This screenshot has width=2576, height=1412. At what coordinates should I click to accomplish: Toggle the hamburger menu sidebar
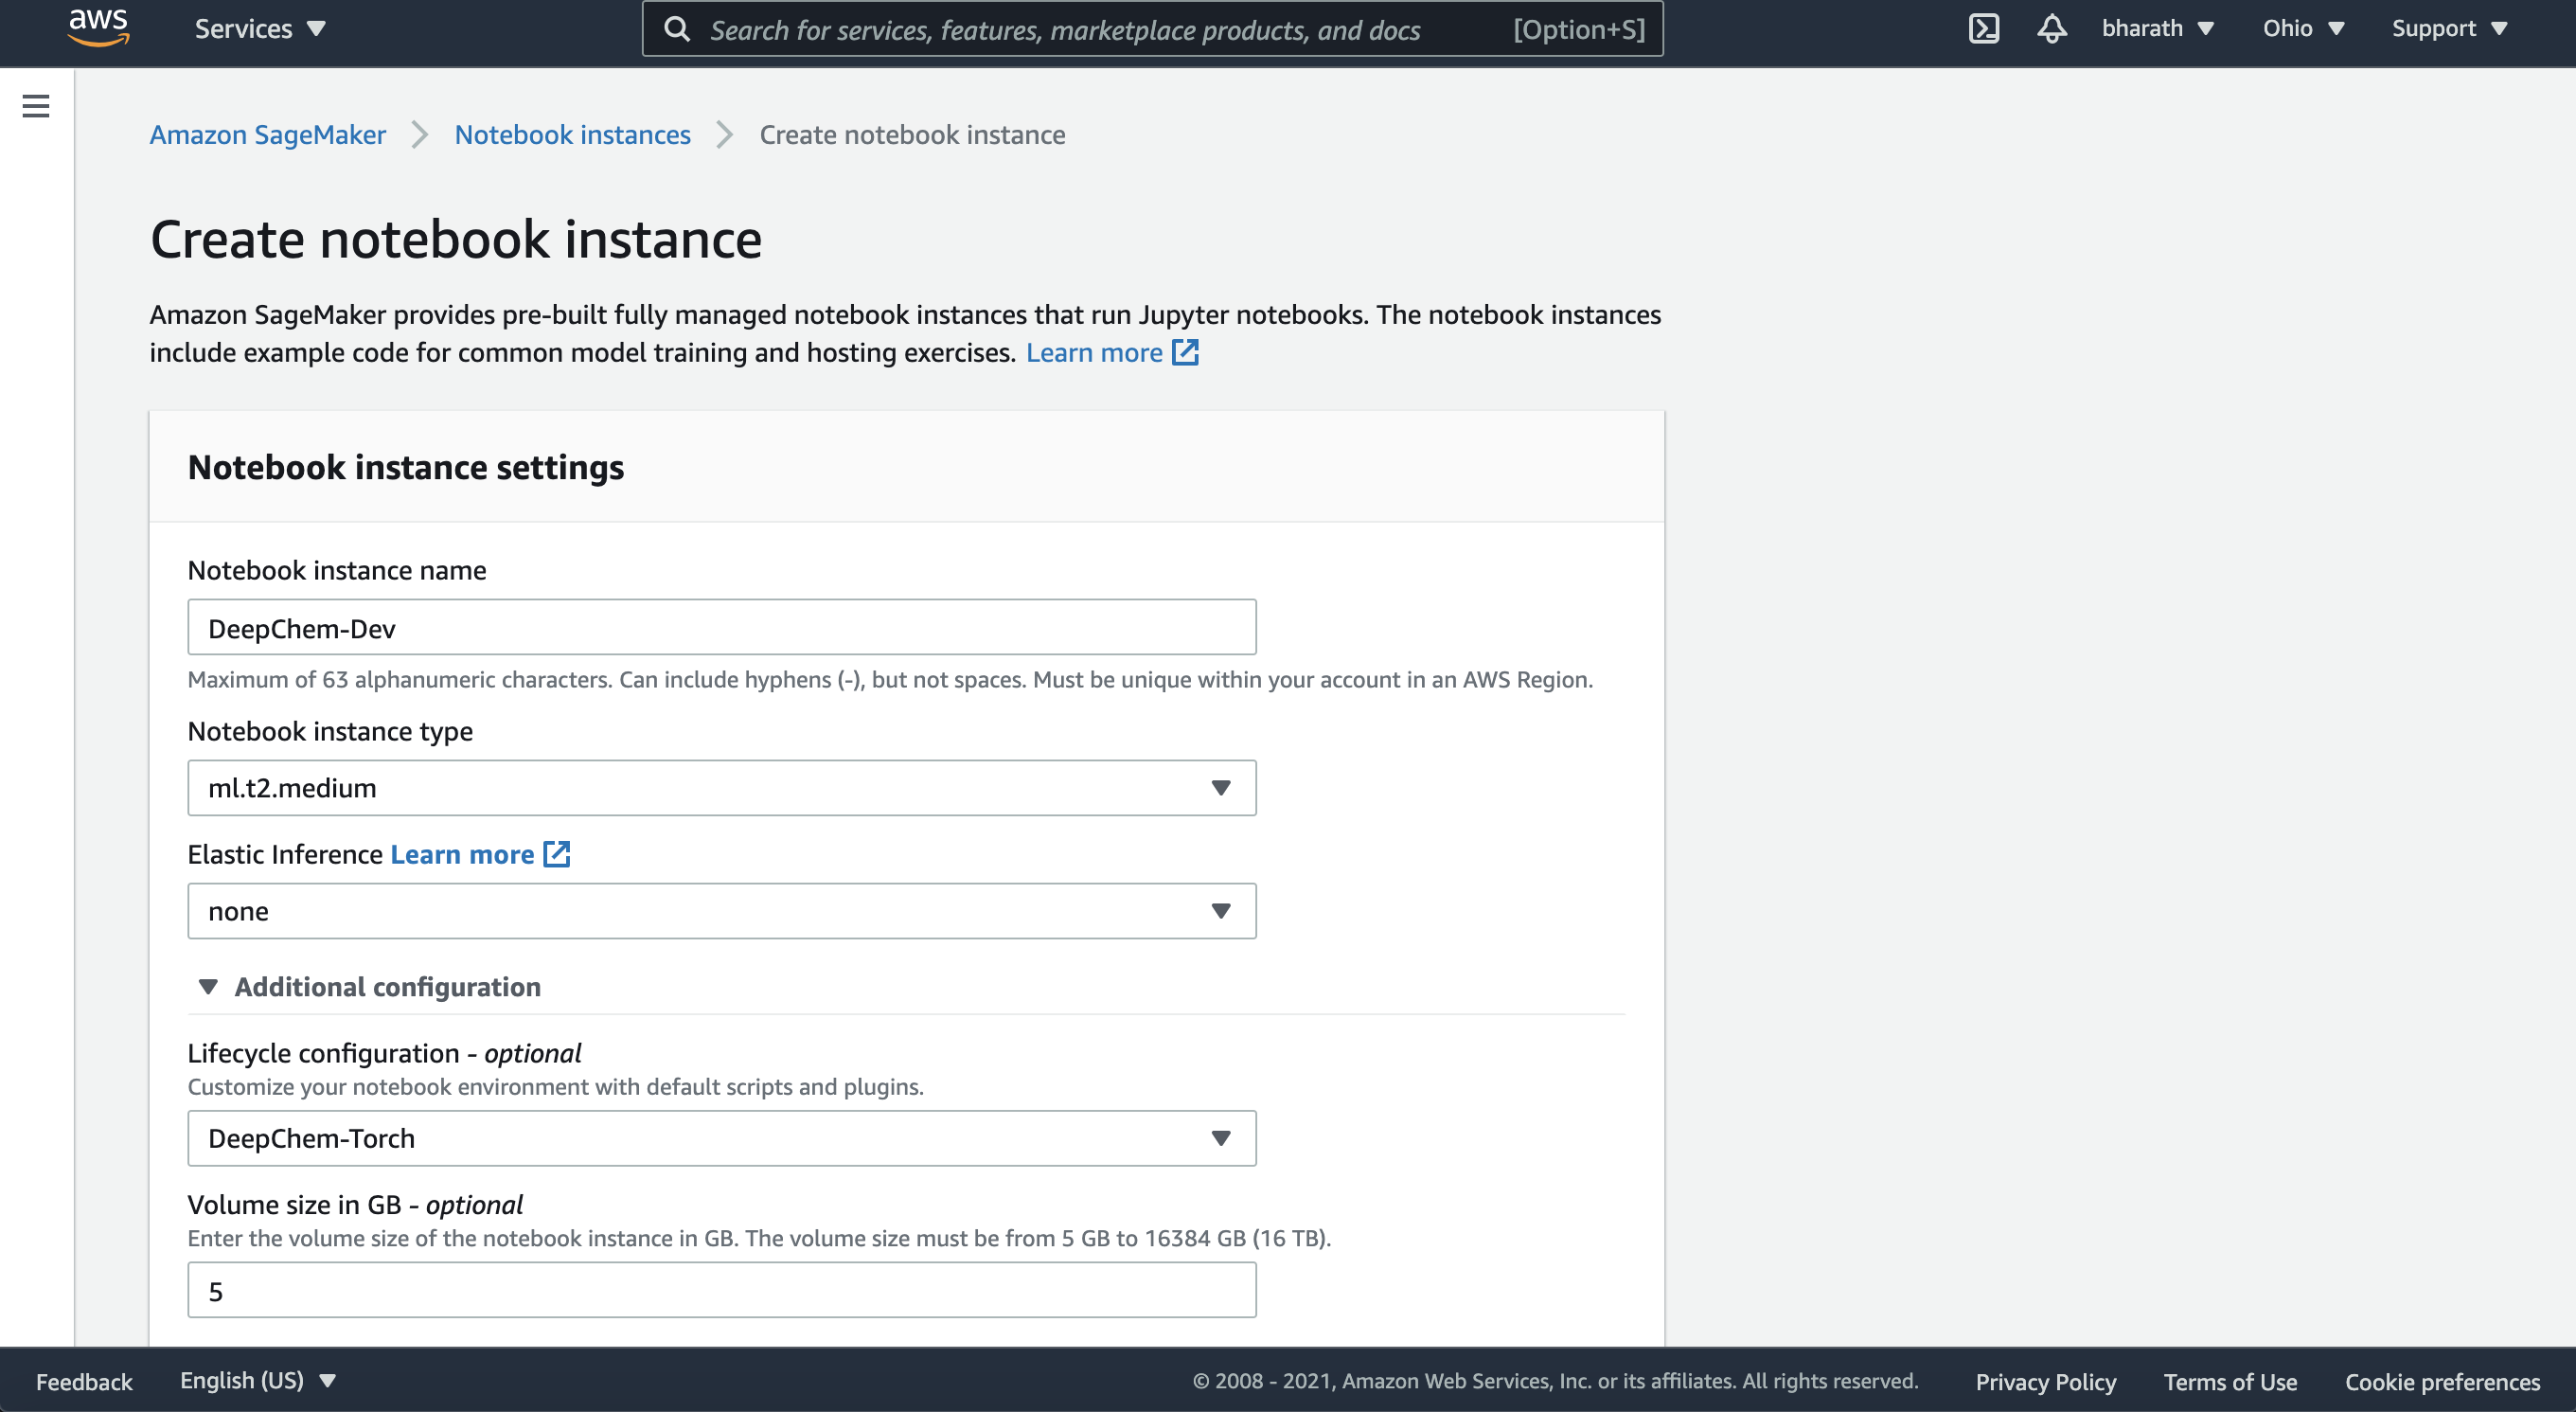[x=37, y=106]
